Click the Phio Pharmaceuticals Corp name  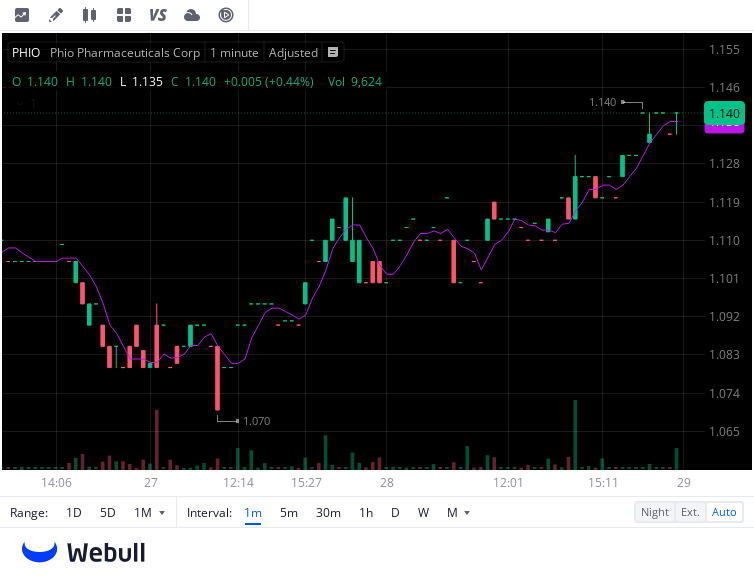tap(125, 52)
